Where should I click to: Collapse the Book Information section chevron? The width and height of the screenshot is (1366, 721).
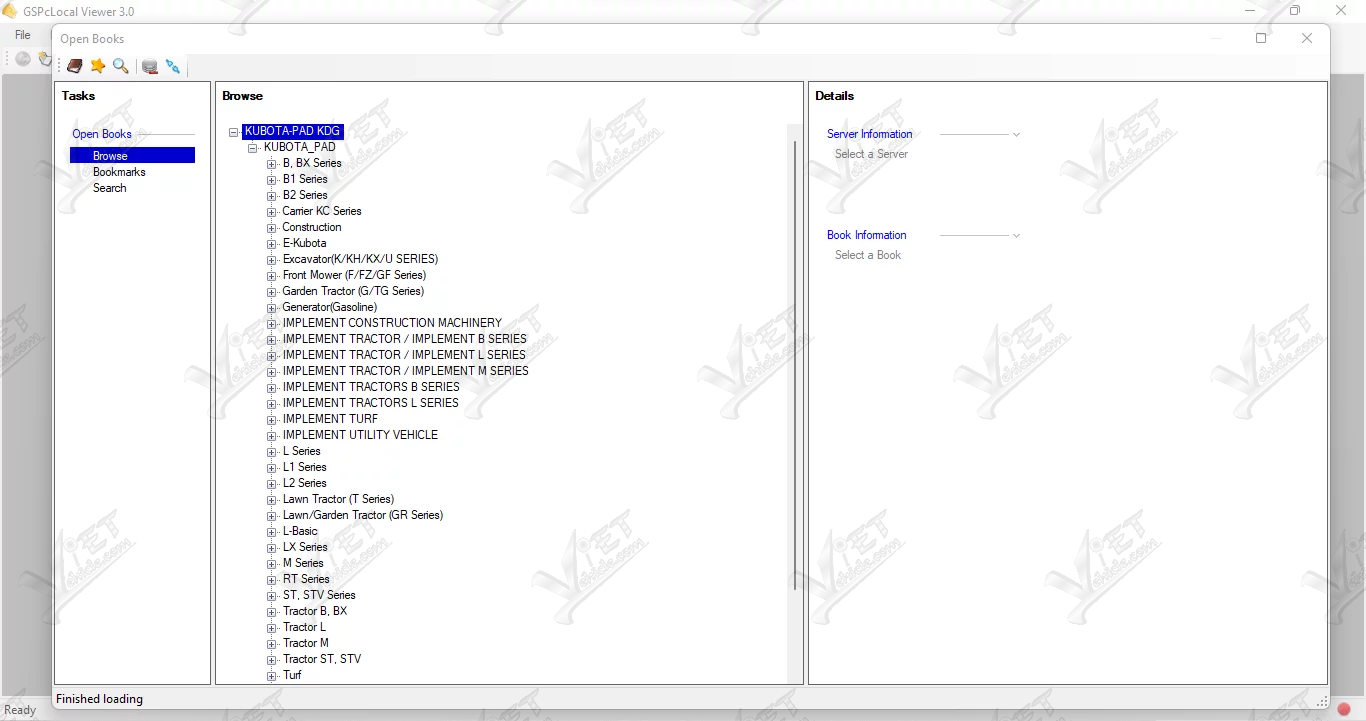[x=1016, y=235]
